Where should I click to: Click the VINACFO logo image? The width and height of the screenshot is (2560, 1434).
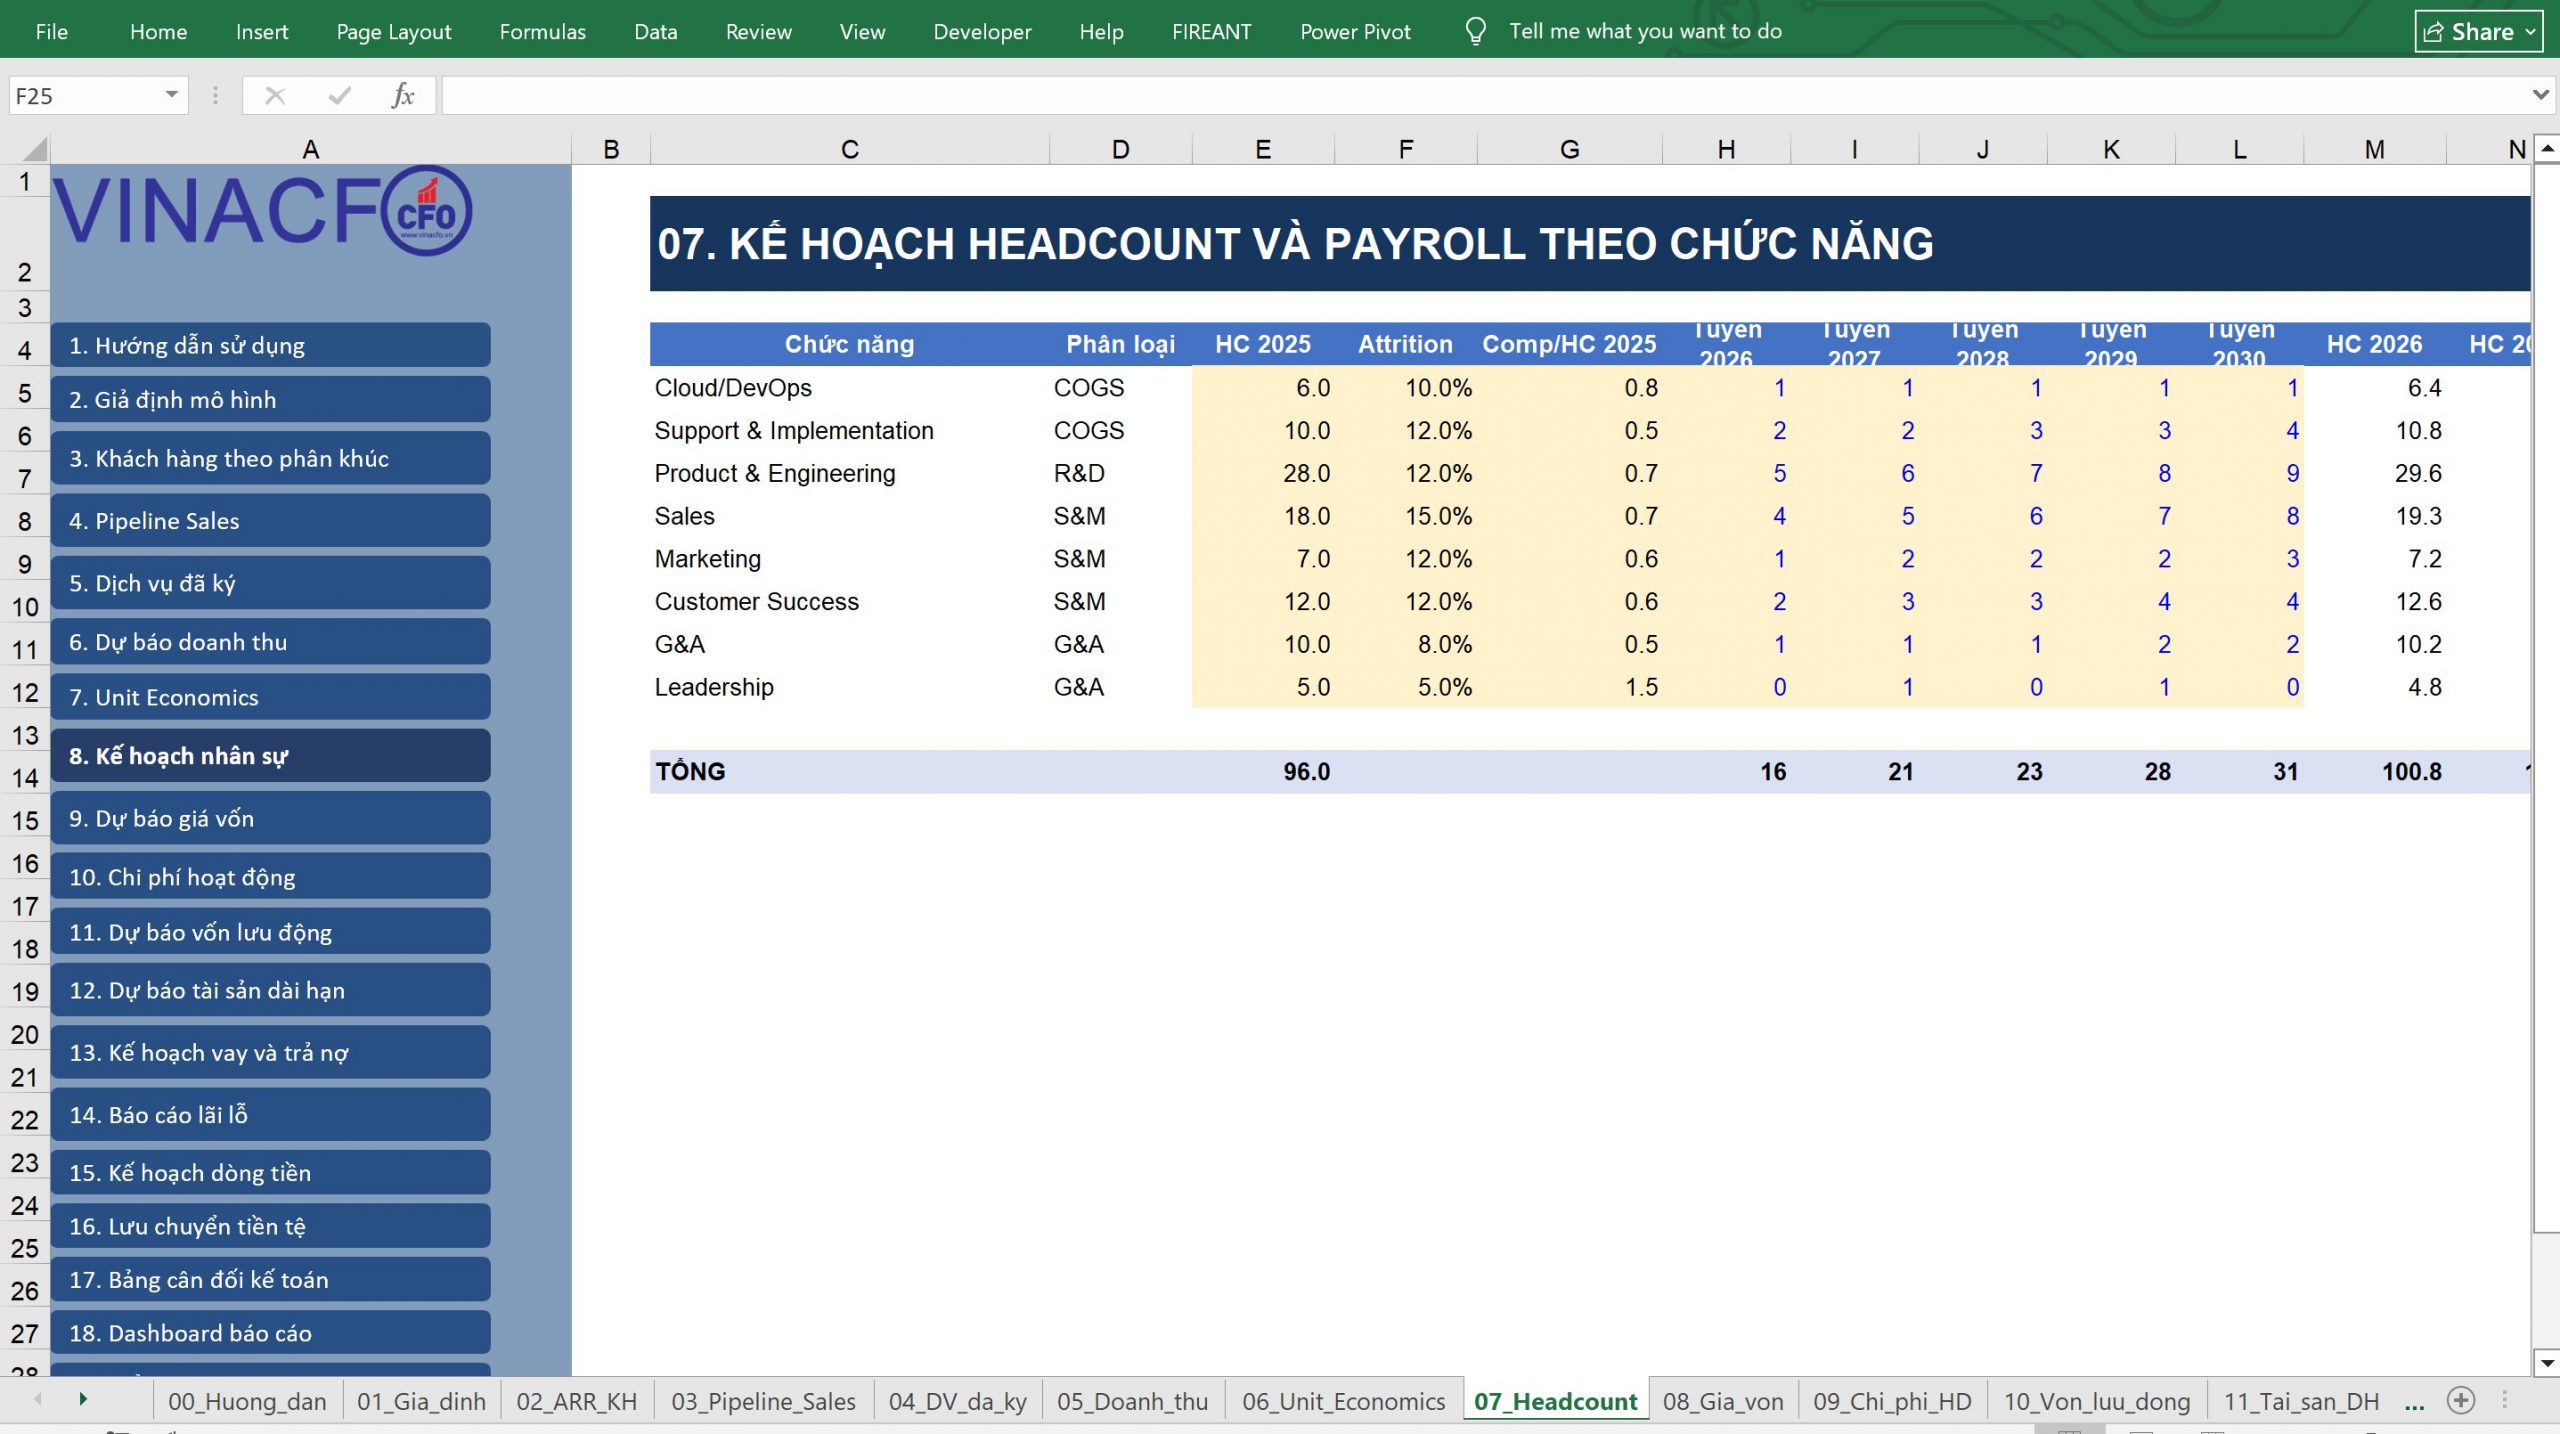(x=262, y=211)
